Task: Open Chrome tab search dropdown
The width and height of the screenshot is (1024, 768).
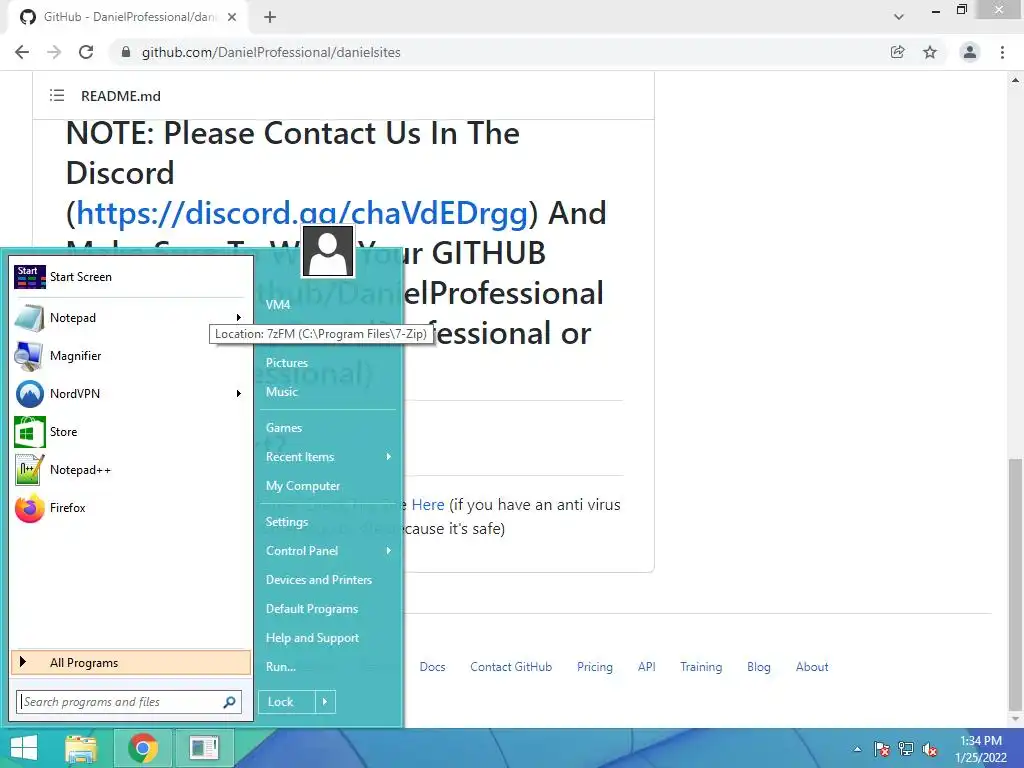Action: (899, 17)
